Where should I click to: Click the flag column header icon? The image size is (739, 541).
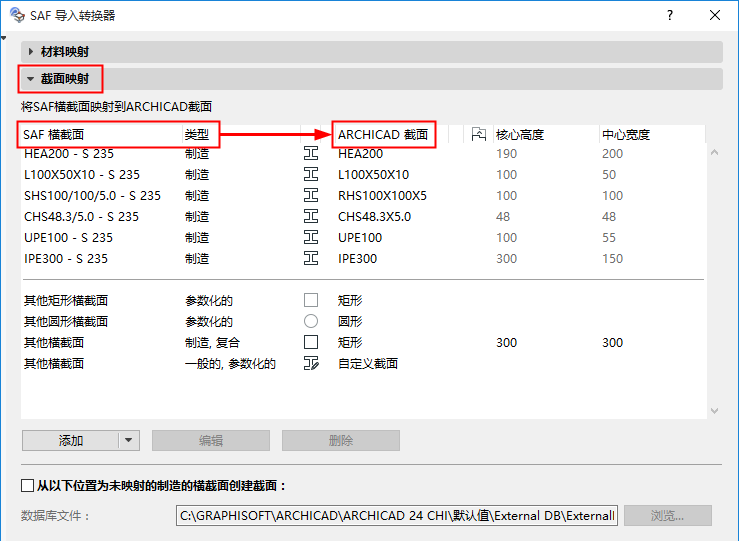(x=478, y=134)
